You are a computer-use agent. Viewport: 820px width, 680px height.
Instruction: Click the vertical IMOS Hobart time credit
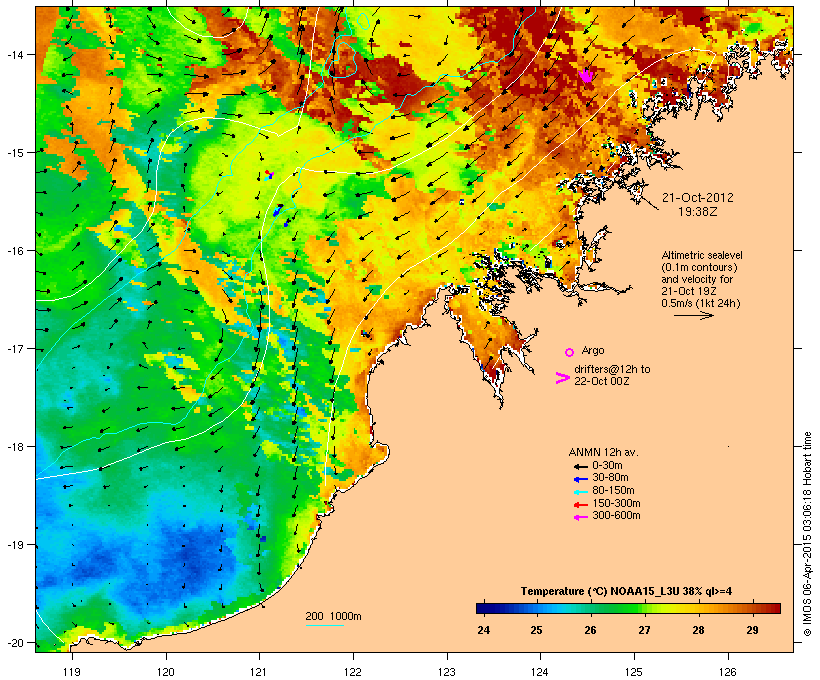pos(807,534)
